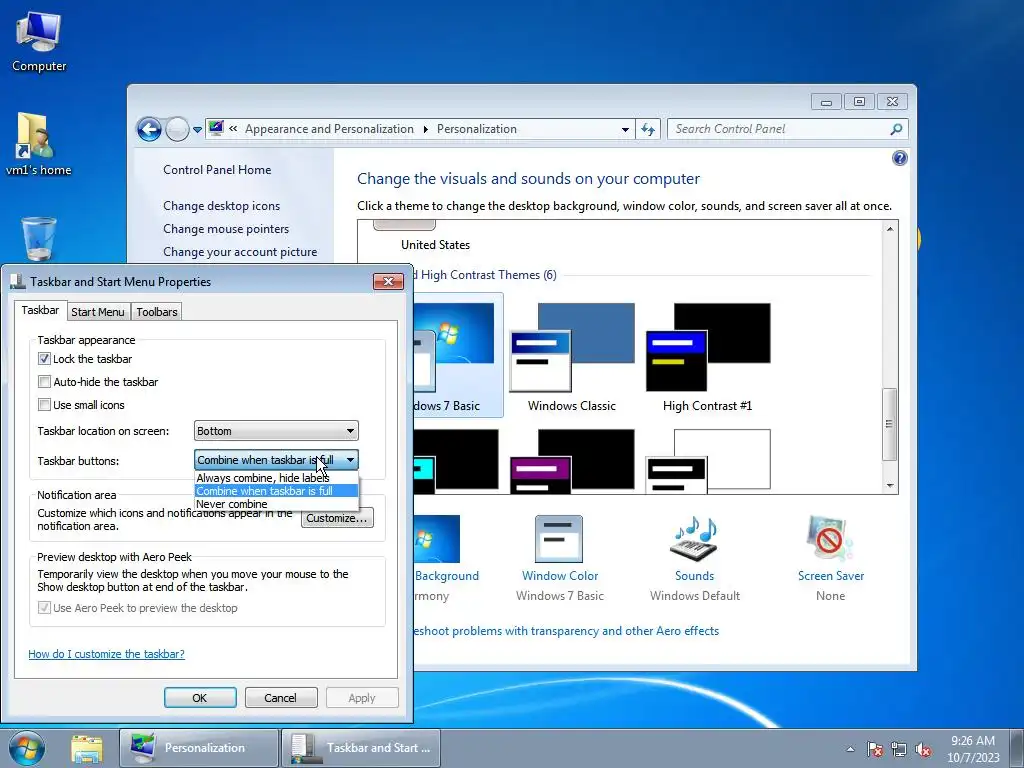Switch to Taskbar and Start taskbar button
The width and height of the screenshot is (1024, 768).
click(361, 748)
